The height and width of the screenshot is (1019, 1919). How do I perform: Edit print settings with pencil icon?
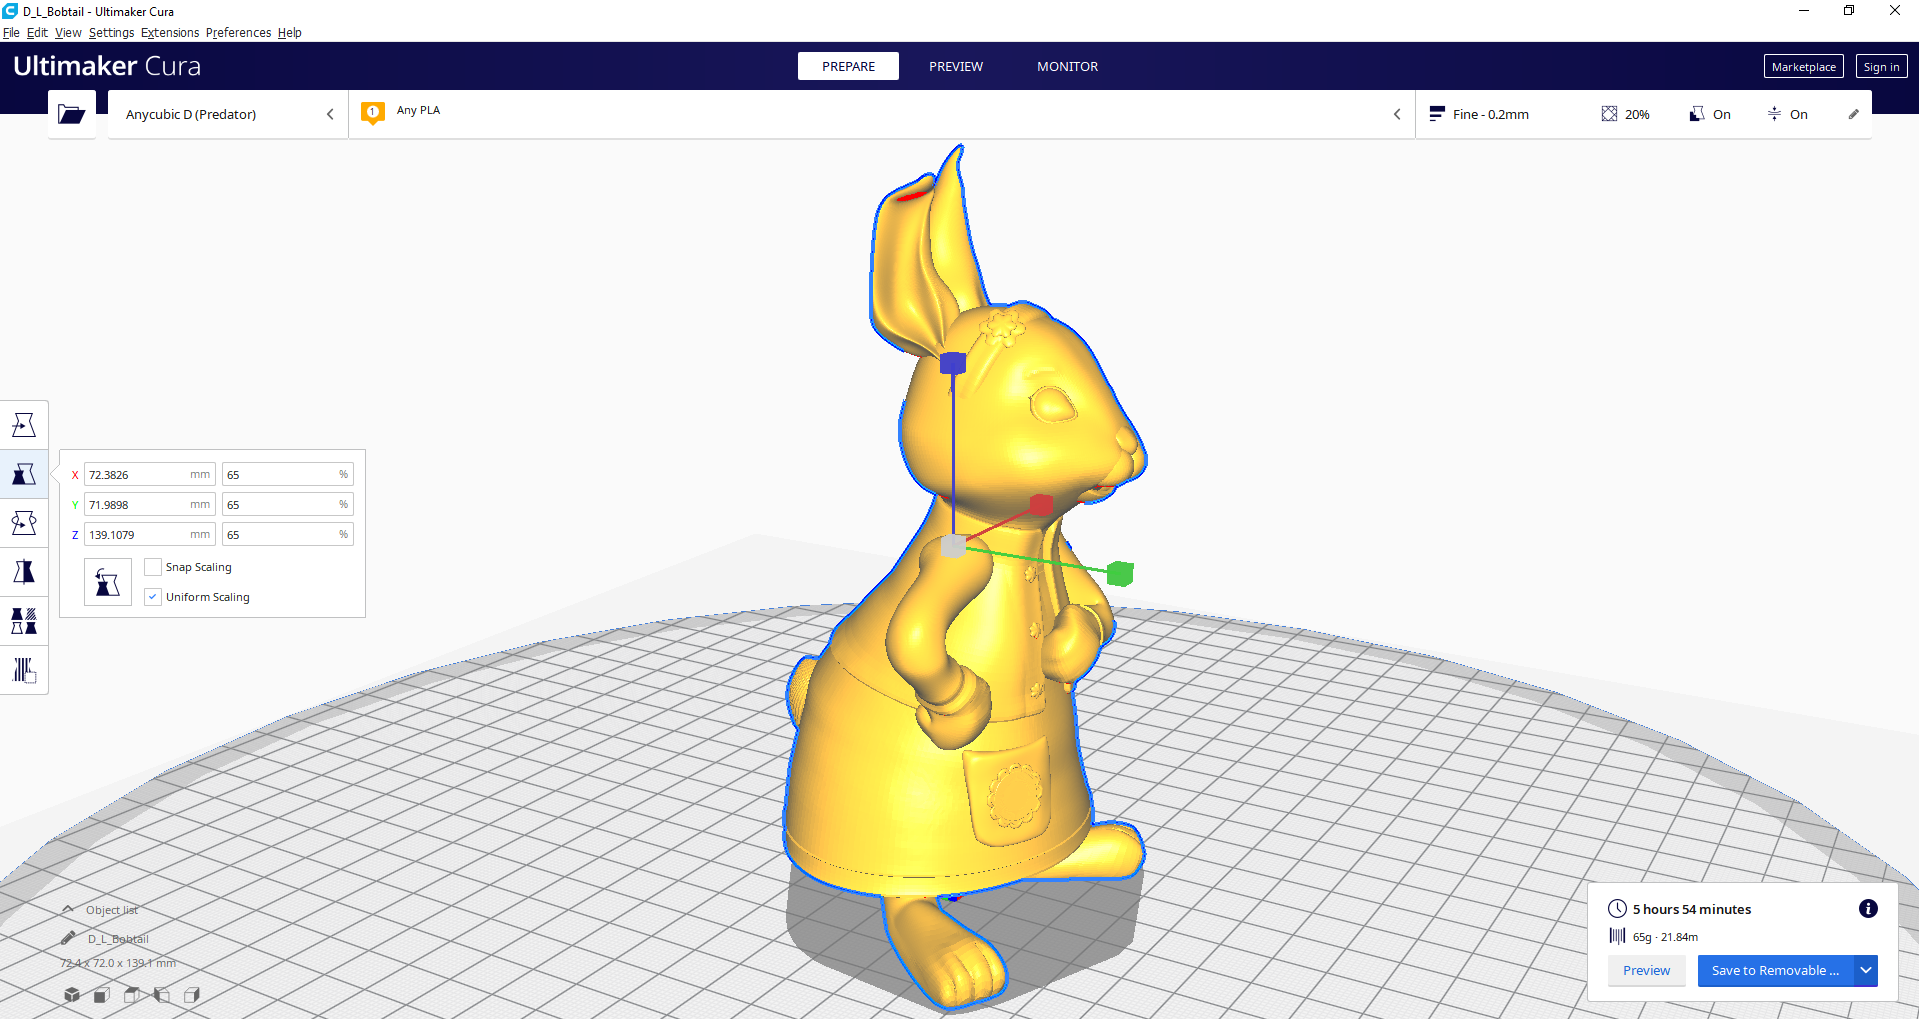pyautogui.click(x=1853, y=114)
